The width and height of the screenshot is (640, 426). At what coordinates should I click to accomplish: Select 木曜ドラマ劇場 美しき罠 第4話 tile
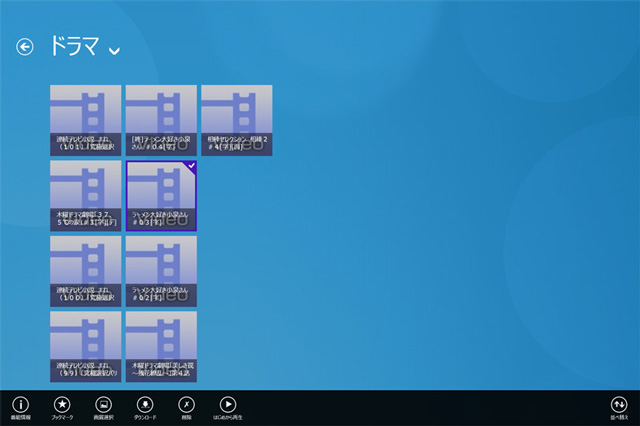(x=161, y=347)
